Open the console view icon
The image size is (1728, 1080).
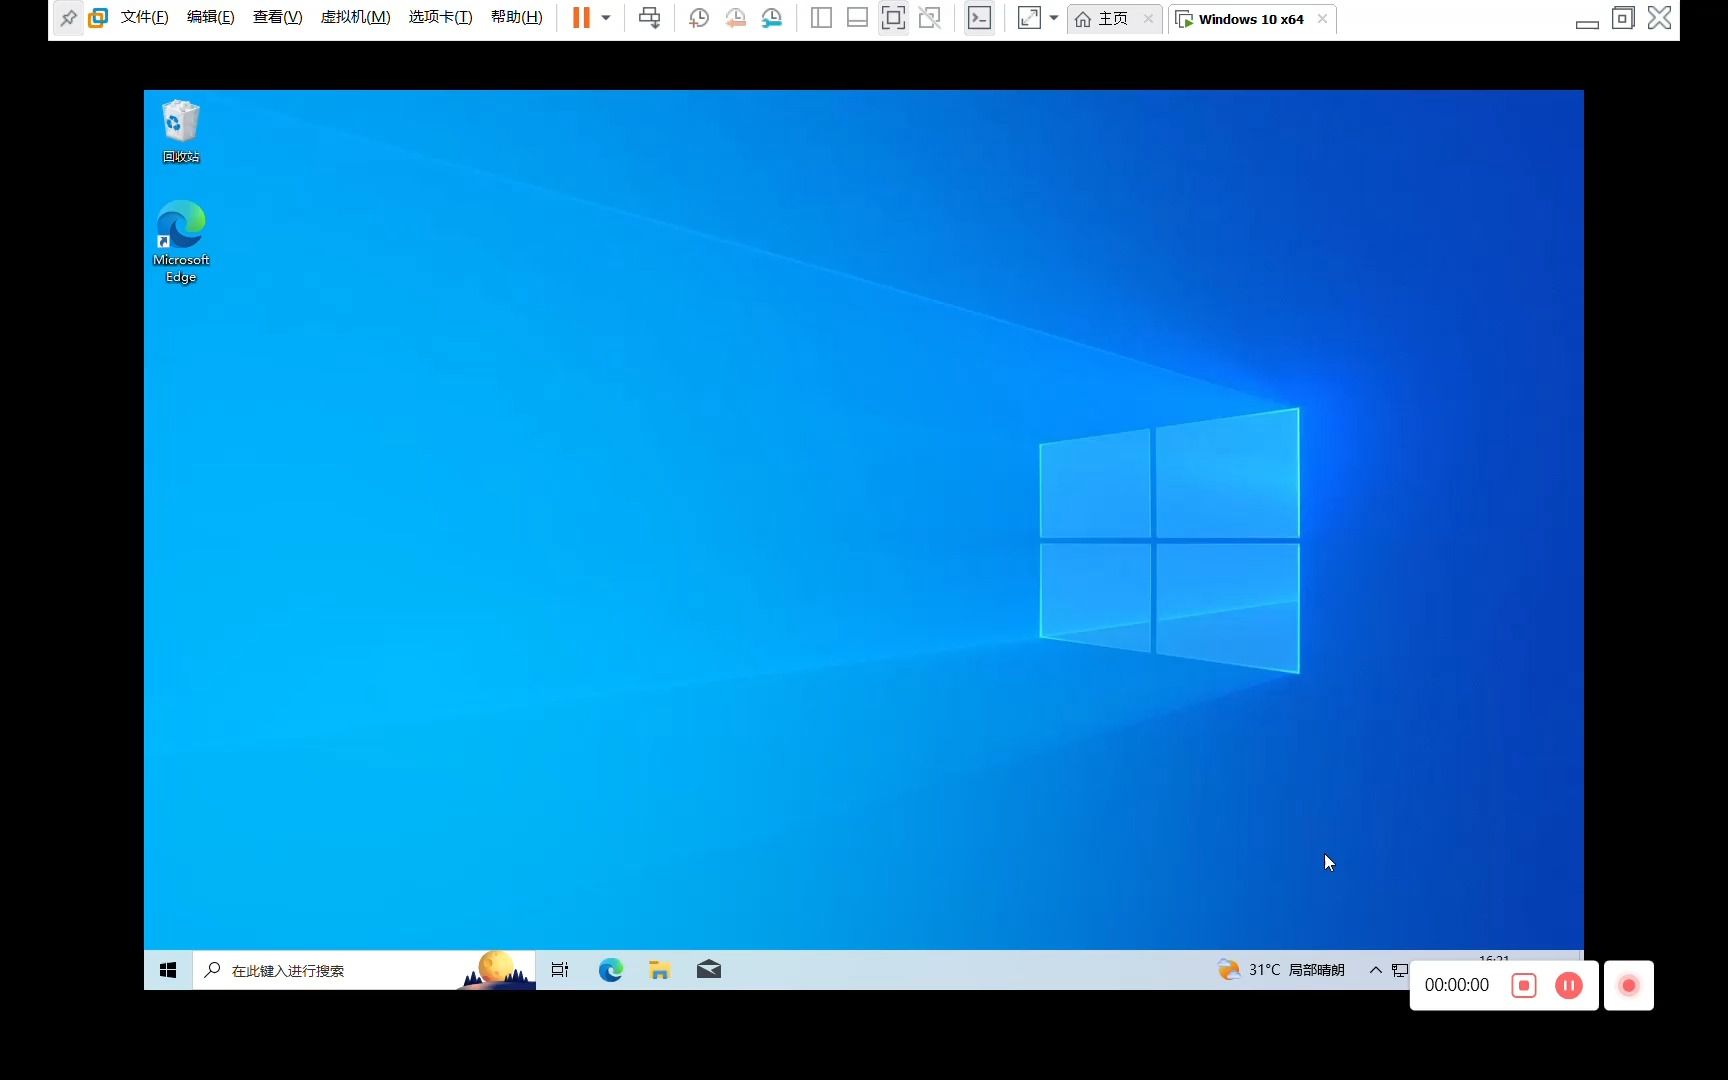click(x=980, y=18)
